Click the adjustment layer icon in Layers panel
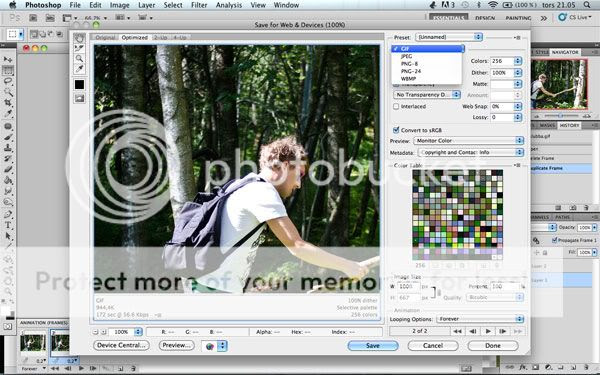 click(548, 367)
